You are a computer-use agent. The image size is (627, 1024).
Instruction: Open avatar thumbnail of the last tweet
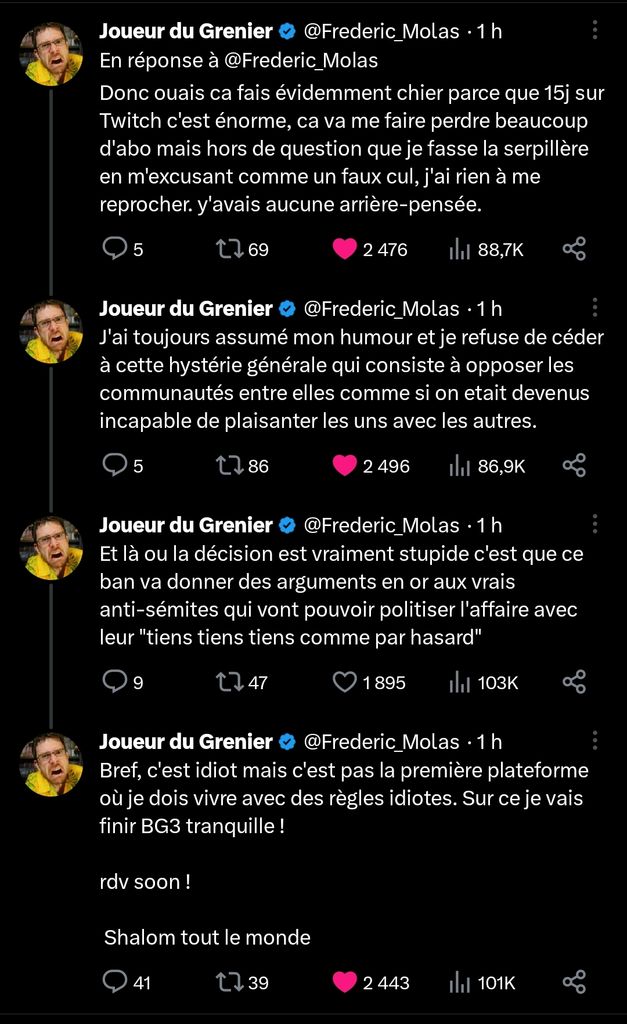coord(52,764)
